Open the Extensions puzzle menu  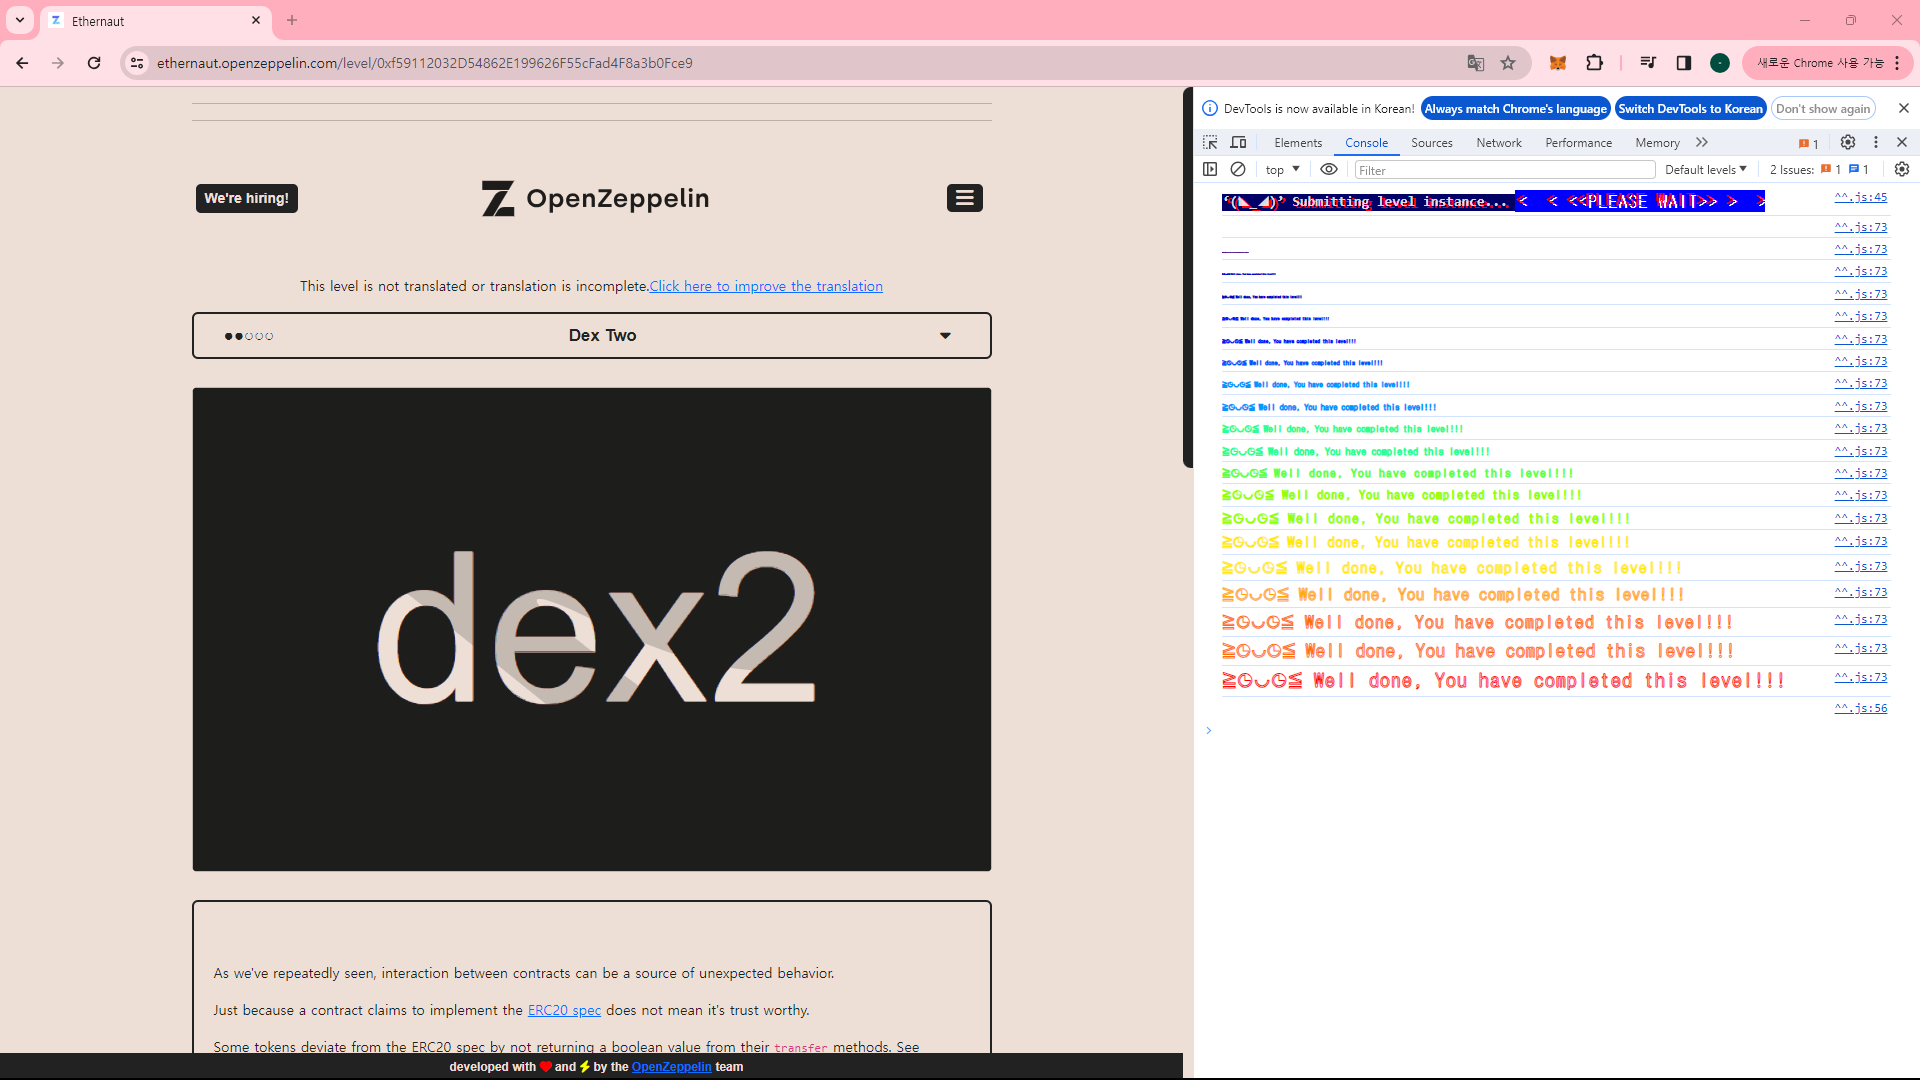point(1595,63)
